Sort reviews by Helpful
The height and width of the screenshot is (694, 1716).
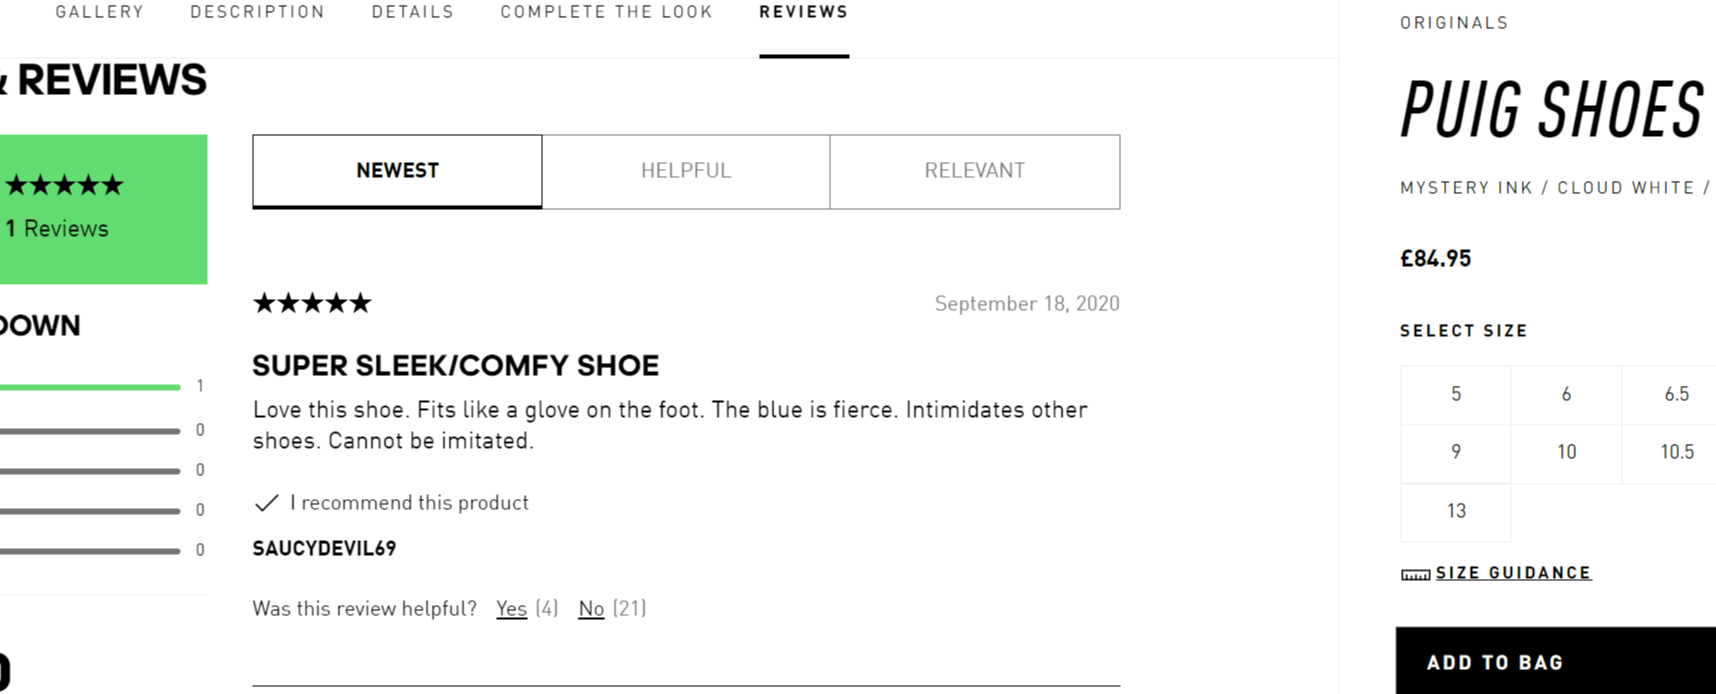tap(686, 171)
